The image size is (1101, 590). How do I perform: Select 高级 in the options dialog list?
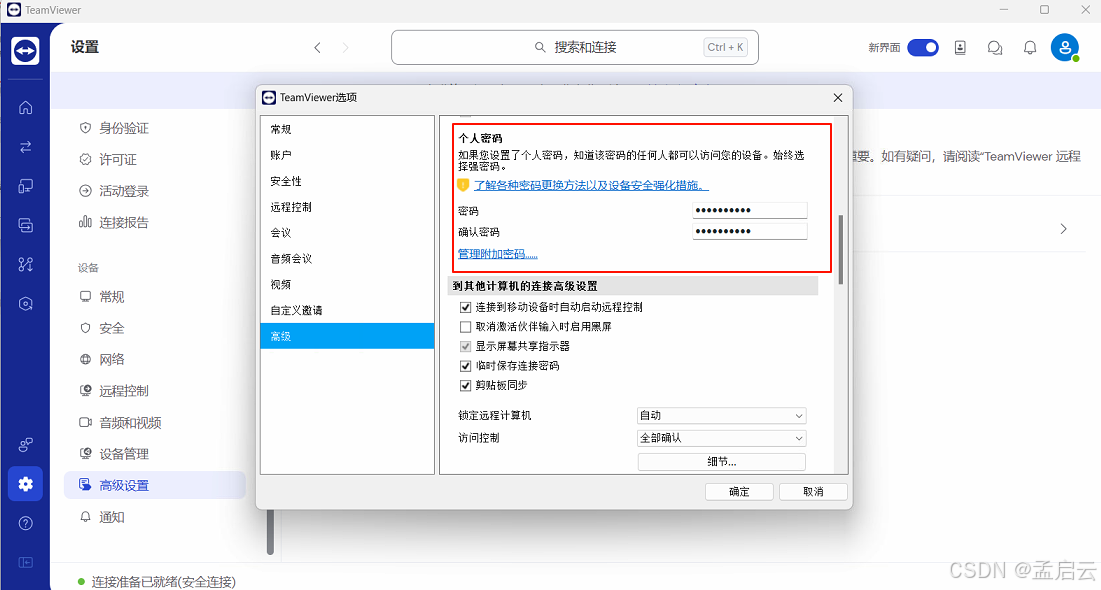tap(347, 336)
